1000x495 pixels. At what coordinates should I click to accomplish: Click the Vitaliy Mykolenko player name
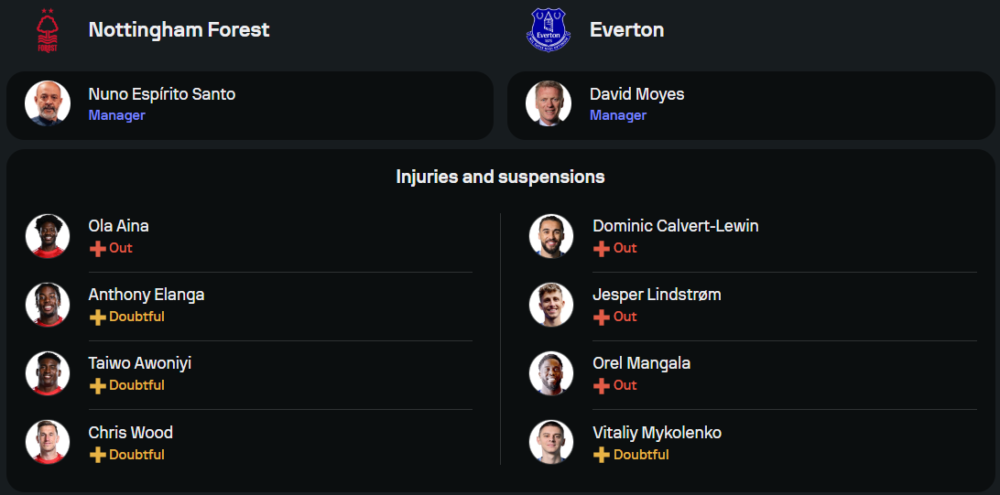point(657,433)
